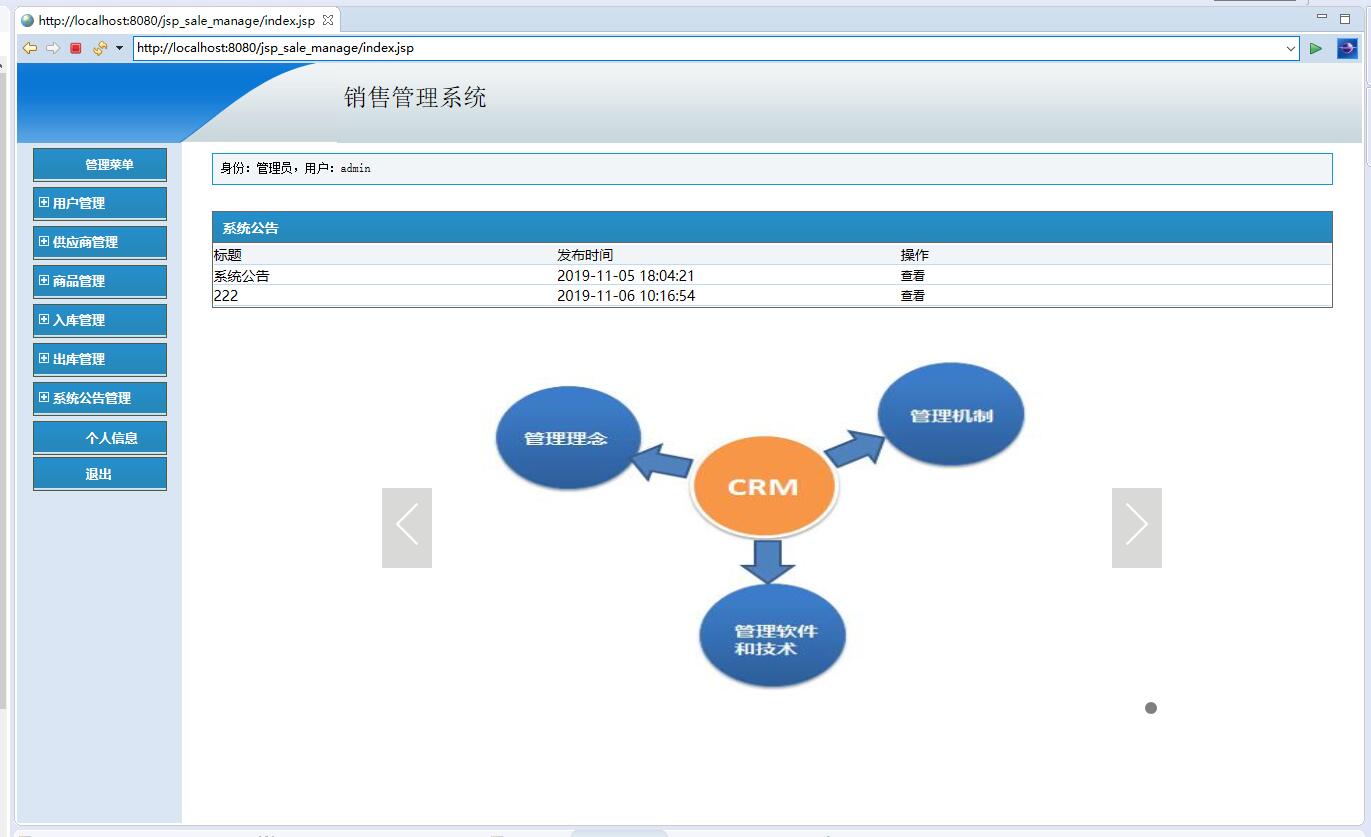Expand the 出库管理 sidebar menu

click(99, 359)
